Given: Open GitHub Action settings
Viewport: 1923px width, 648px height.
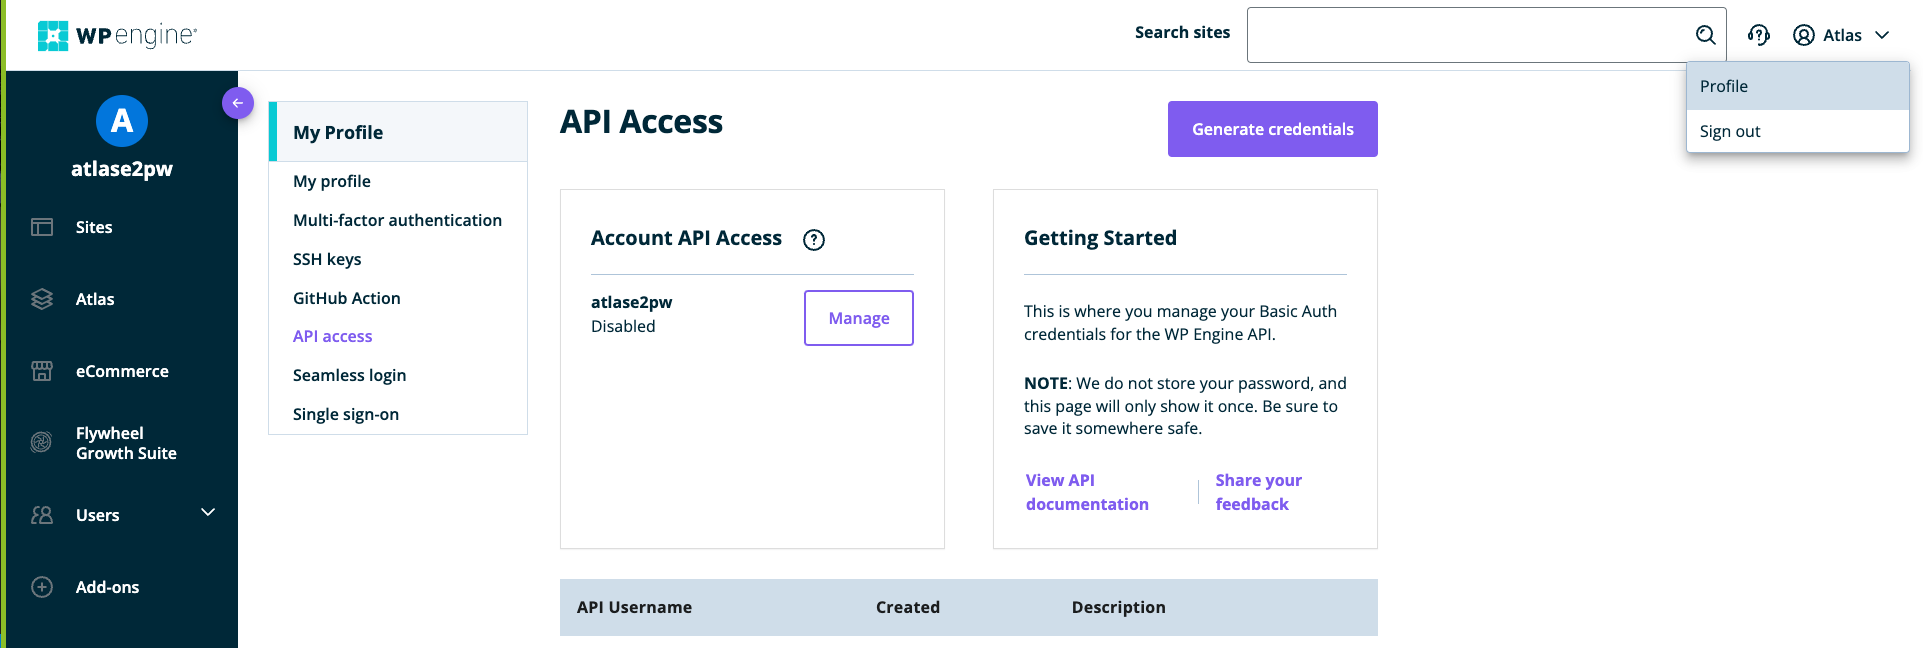Looking at the screenshot, I should pos(346,298).
